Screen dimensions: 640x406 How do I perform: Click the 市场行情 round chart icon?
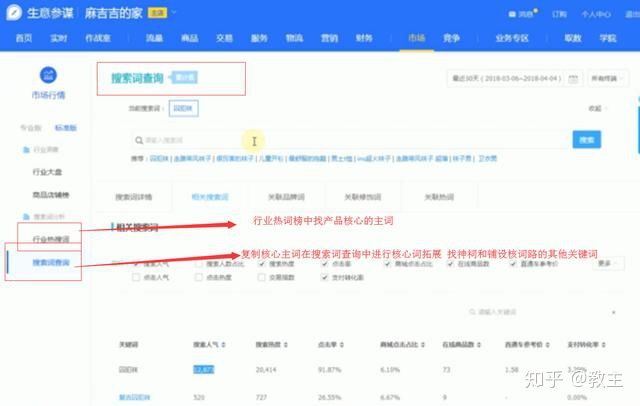coord(46,75)
